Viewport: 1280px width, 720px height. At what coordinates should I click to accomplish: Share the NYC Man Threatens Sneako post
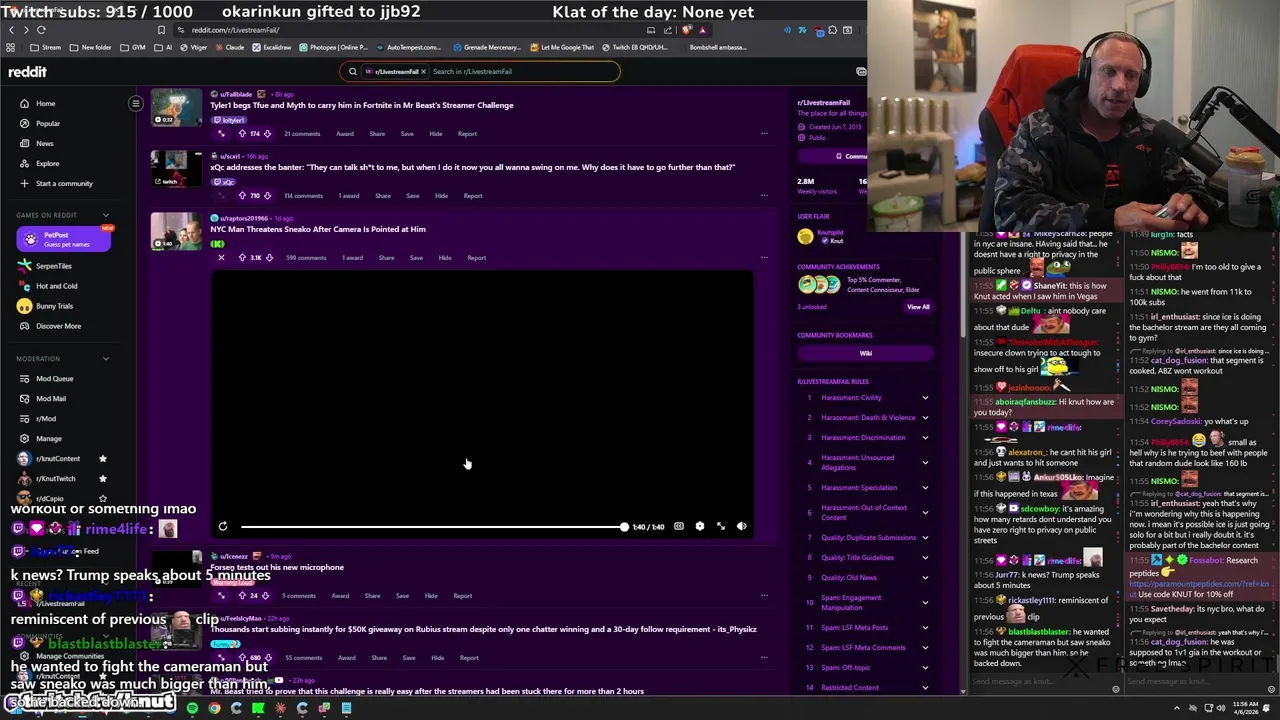(x=386, y=258)
